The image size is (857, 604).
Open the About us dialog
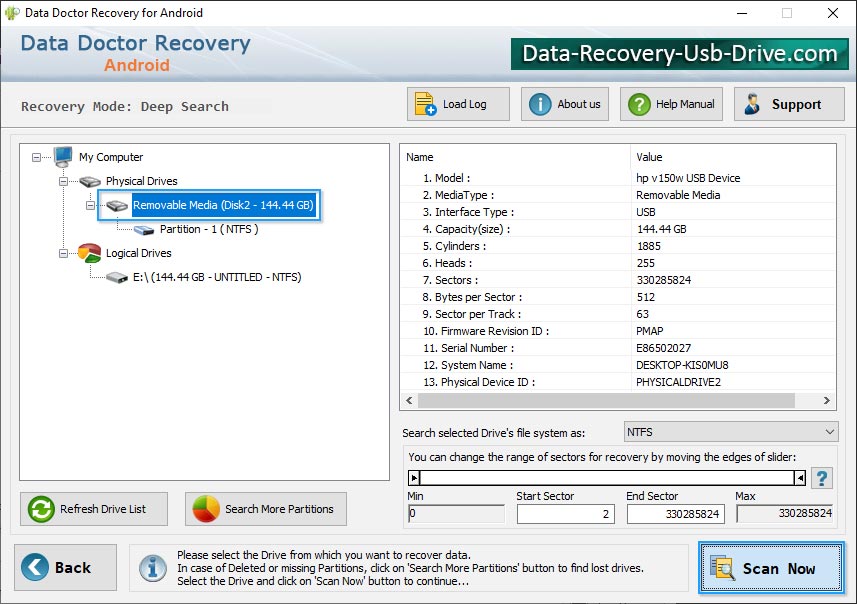tap(565, 104)
